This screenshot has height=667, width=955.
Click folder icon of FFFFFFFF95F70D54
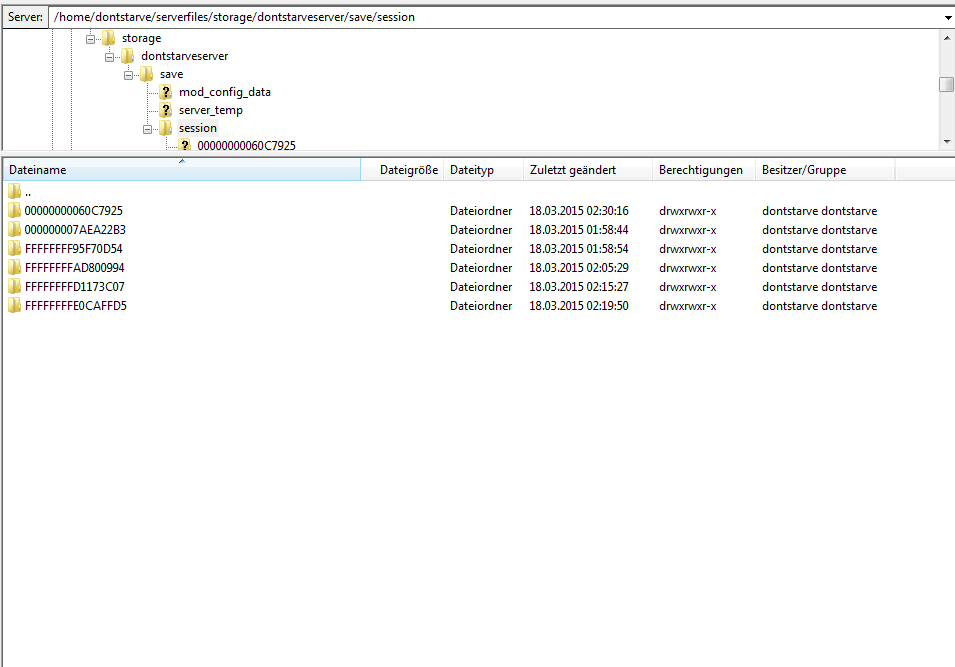point(14,249)
